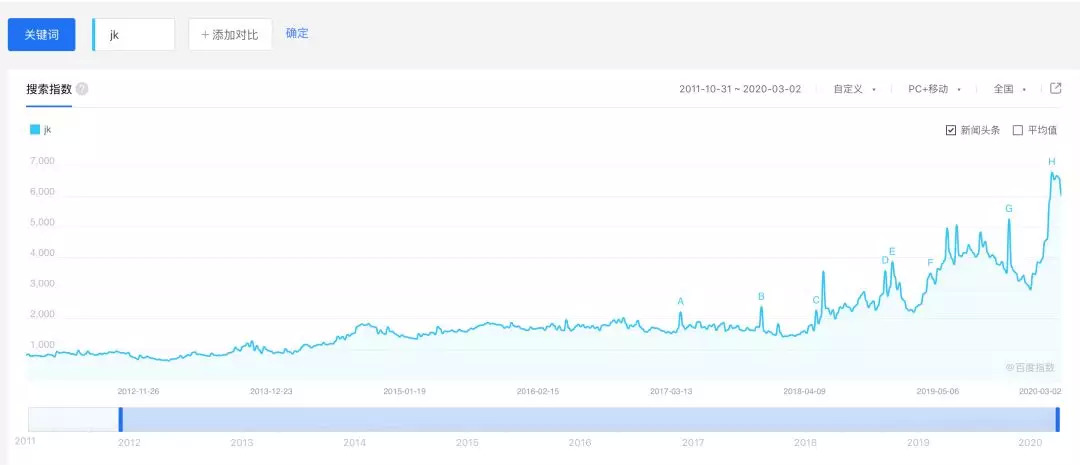
Task: Open the 全国 region dropdown
Action: click(x=1009, y=89)
